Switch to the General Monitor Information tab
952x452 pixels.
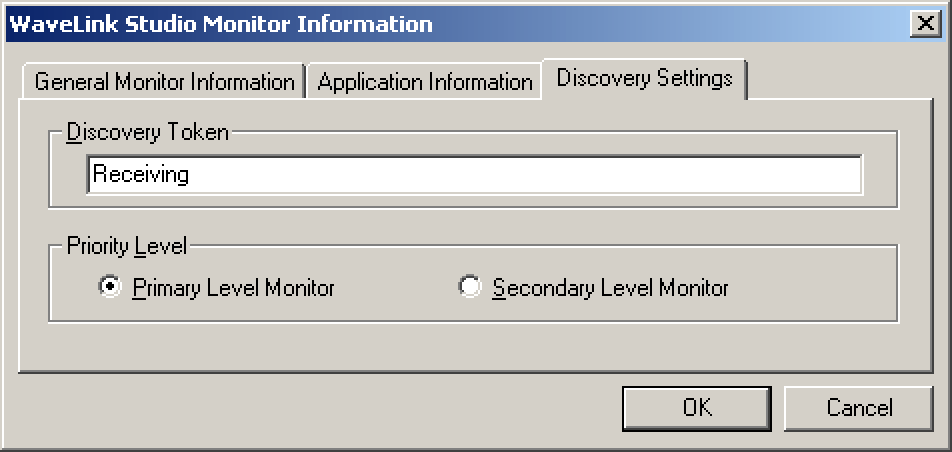[x=163, y=81]
